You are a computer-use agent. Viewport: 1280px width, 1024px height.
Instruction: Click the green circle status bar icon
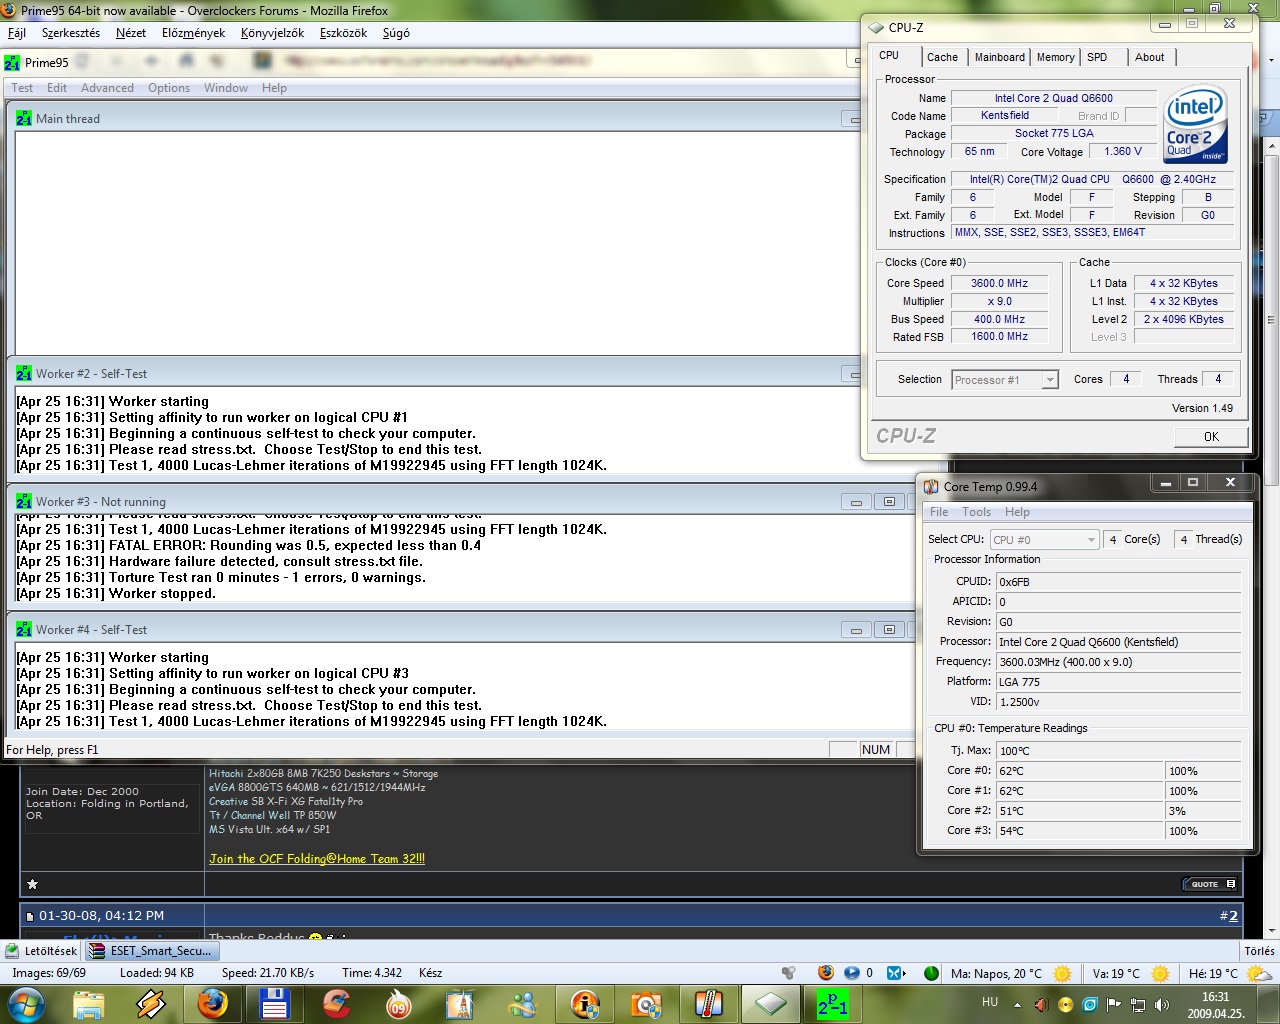coord(931,973)
